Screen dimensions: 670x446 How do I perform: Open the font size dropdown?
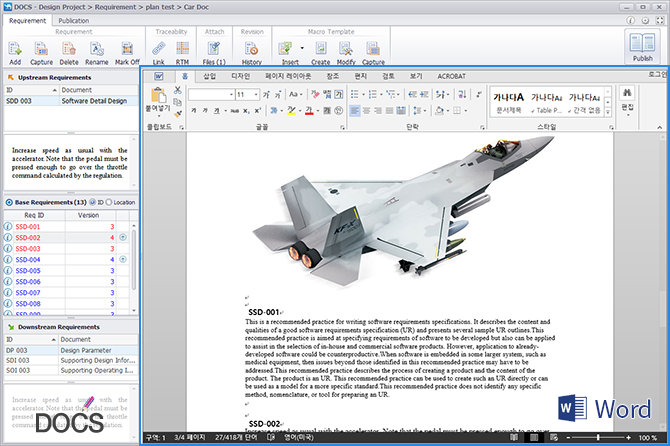[x=256, y=94]
